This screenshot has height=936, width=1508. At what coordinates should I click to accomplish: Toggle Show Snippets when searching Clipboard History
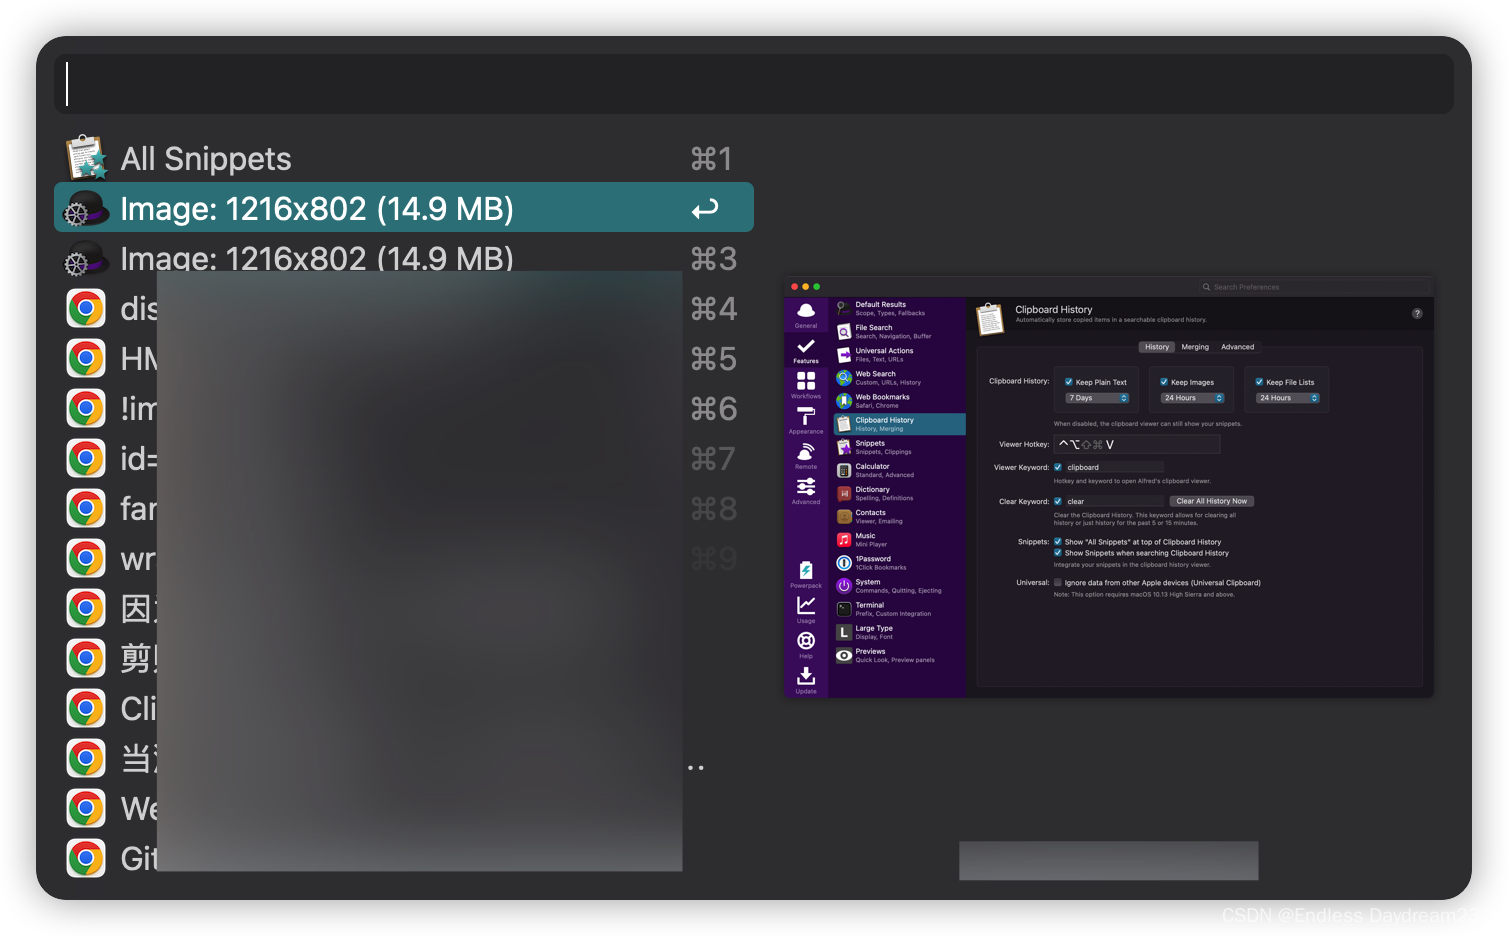pos(1058,553)
